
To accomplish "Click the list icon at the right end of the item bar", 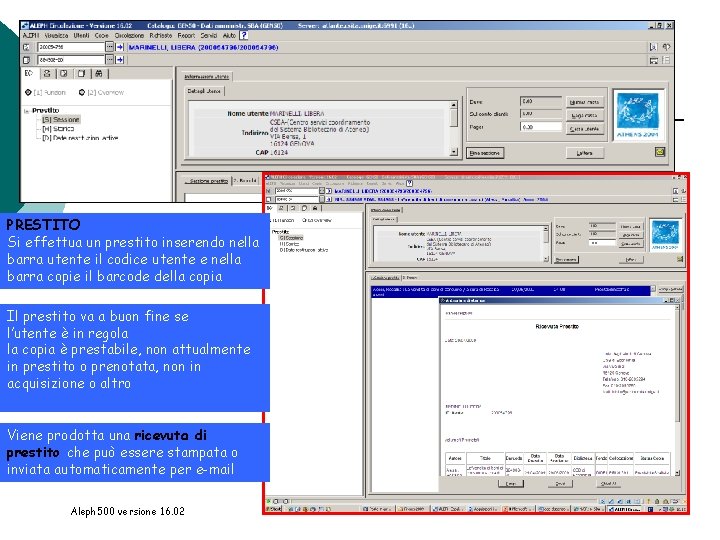I will click(666, 60).
